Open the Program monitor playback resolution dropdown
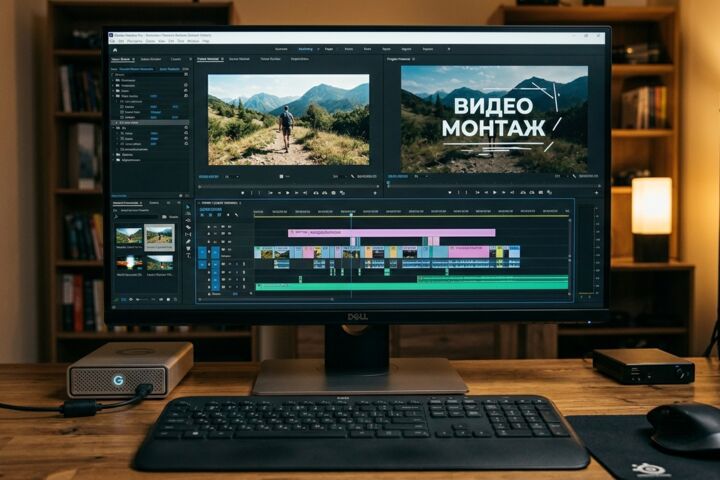Viewport: 720px width, 480px height. [560, 176]
